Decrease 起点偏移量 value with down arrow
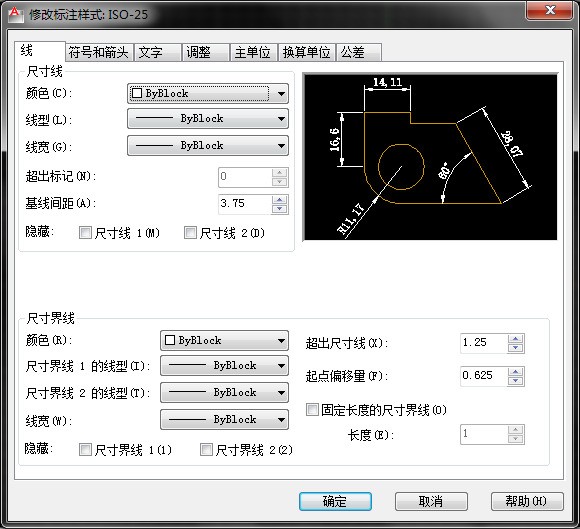The image size is (580, 529). pyautogui.click(x=516, y=381)
